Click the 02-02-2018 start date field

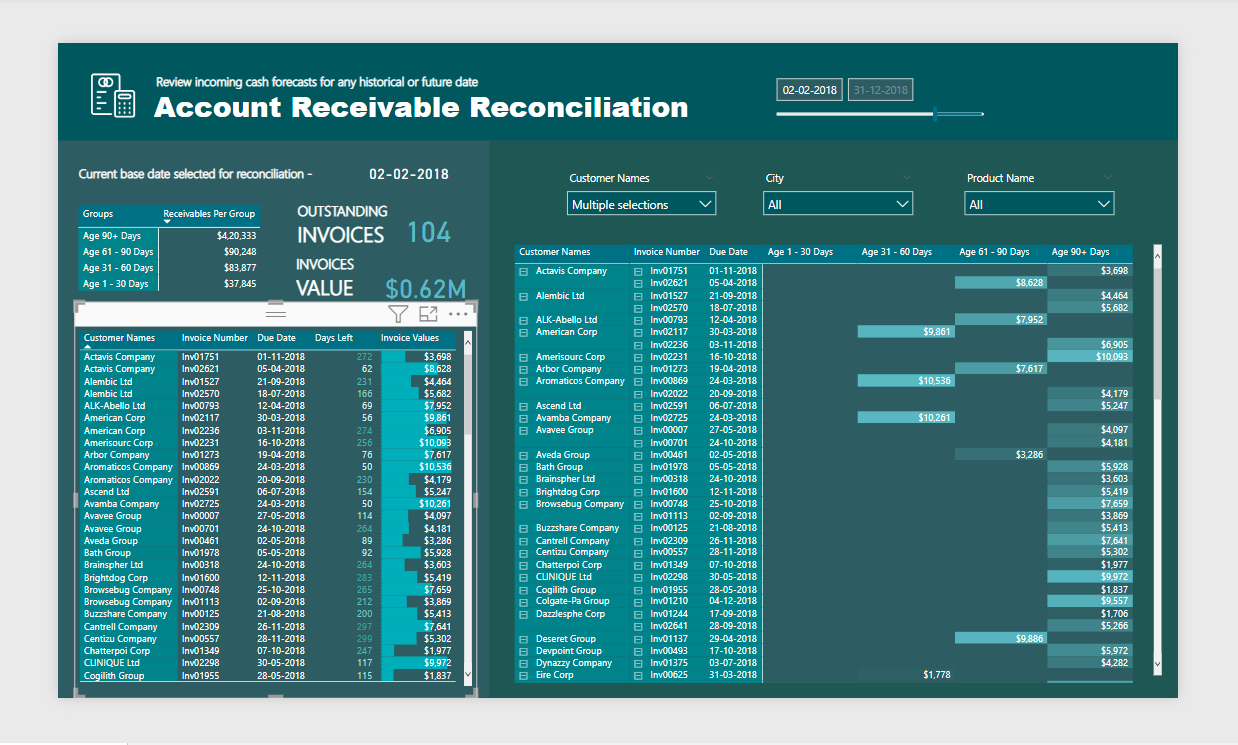pos(810,90)
